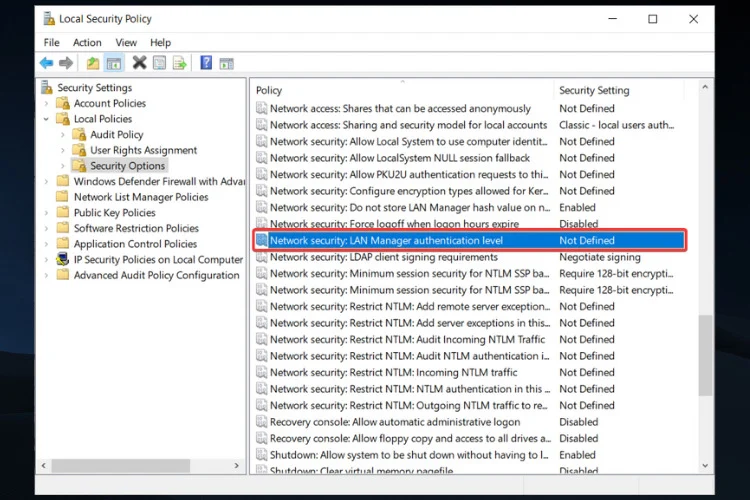Toggle the Show/Hide Action Pane icon
Screen dimensions: 750x500
(226, 63)
